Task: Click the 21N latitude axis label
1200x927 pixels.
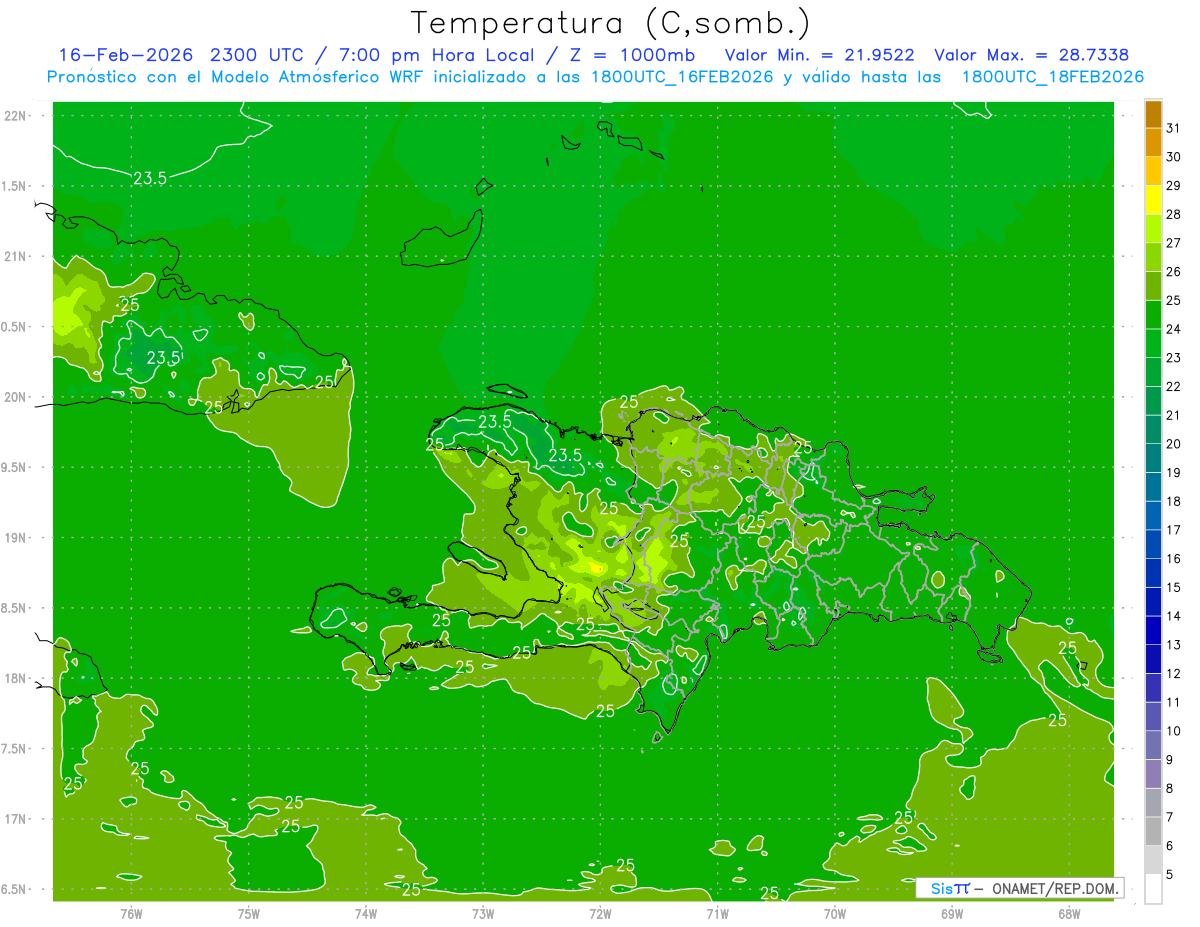Action: 14,256
